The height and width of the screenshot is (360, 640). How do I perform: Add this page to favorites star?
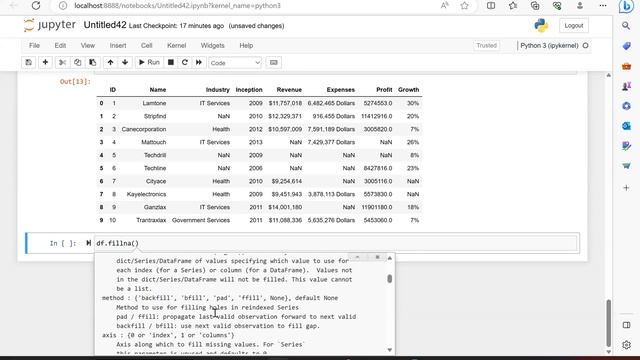(x=464, y=5)
